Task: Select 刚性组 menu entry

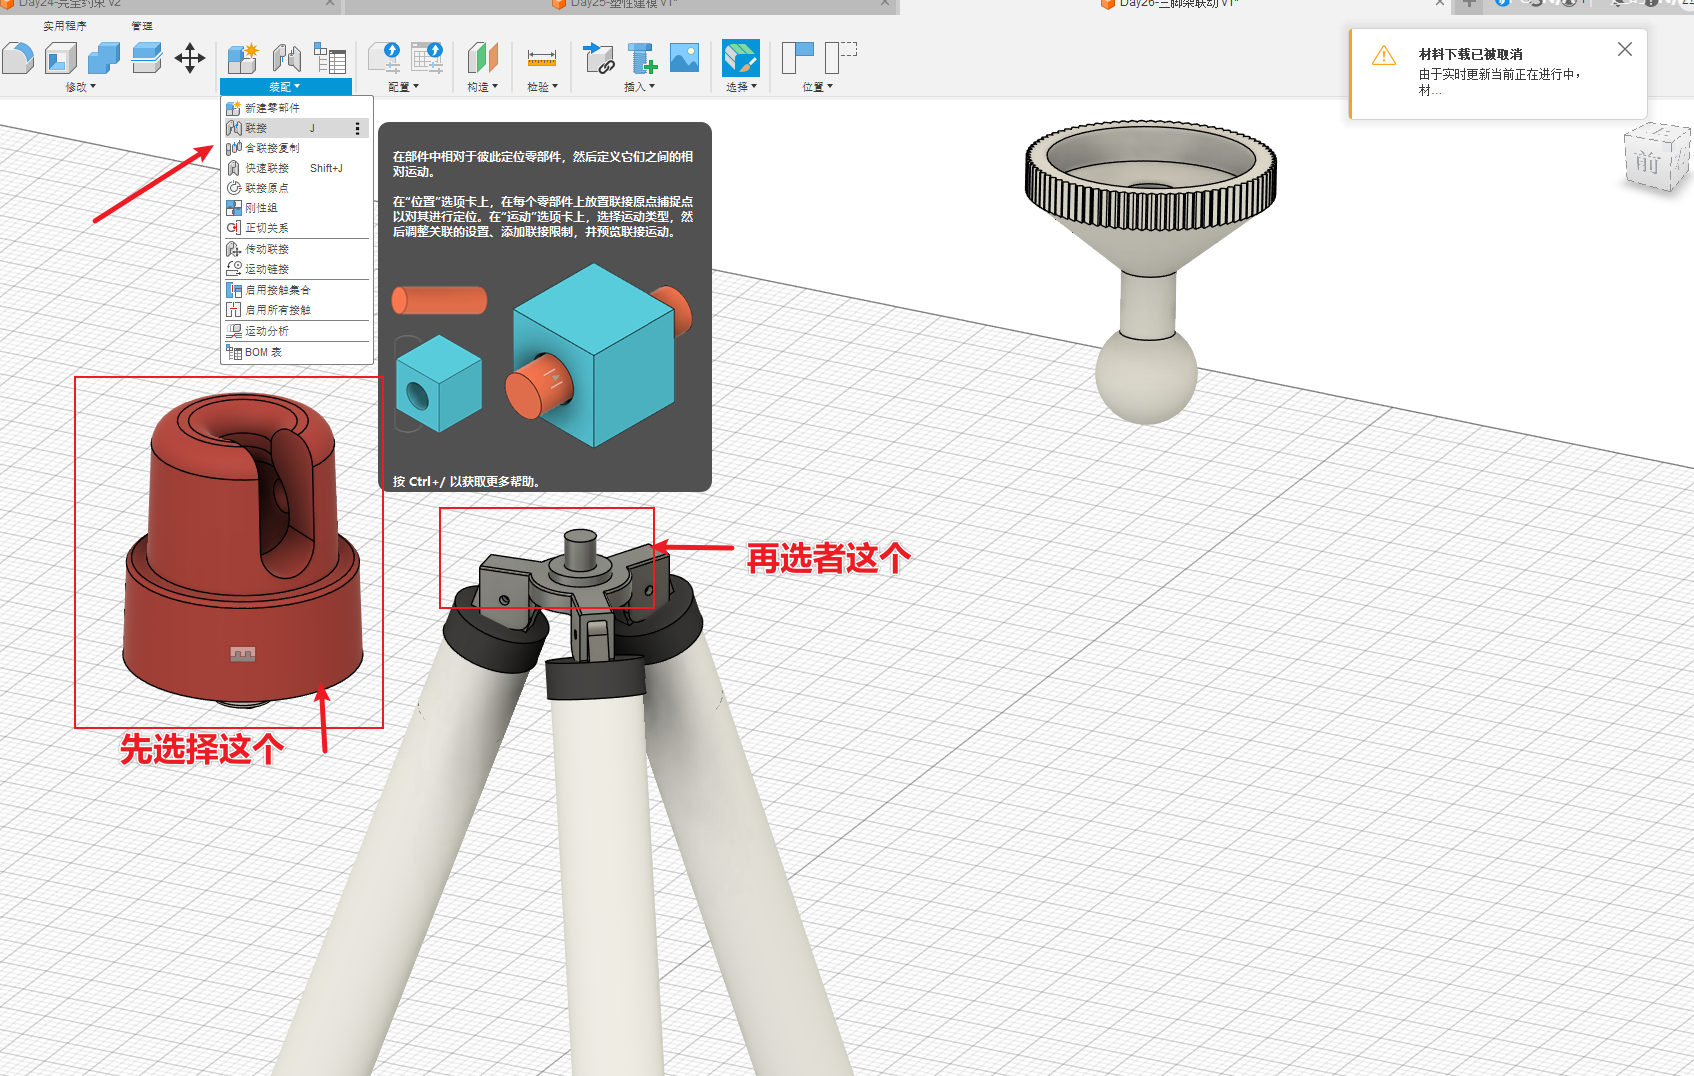Action: [x=261, y=208]
